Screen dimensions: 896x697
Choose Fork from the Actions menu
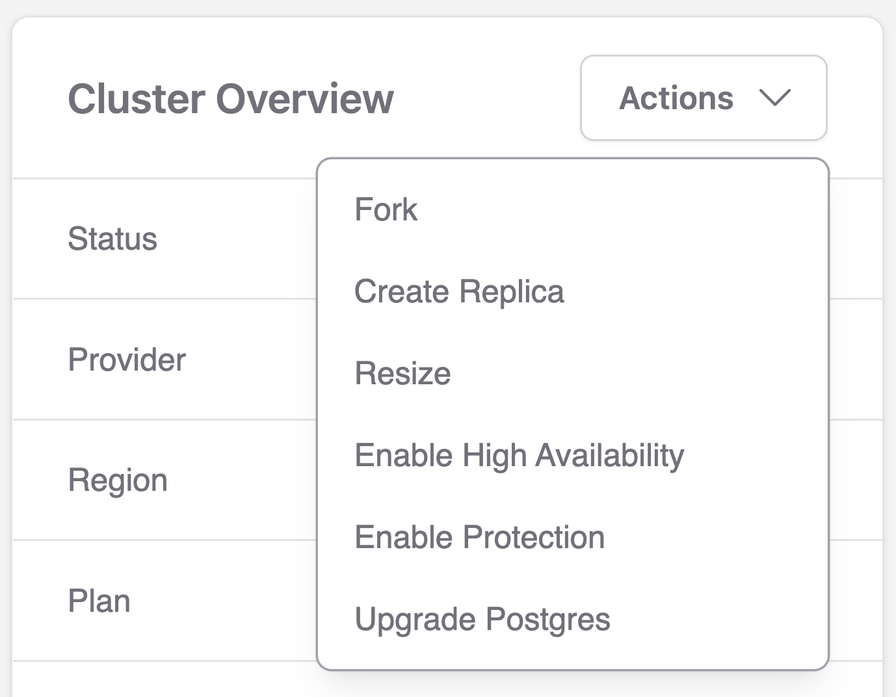(386, 209)
